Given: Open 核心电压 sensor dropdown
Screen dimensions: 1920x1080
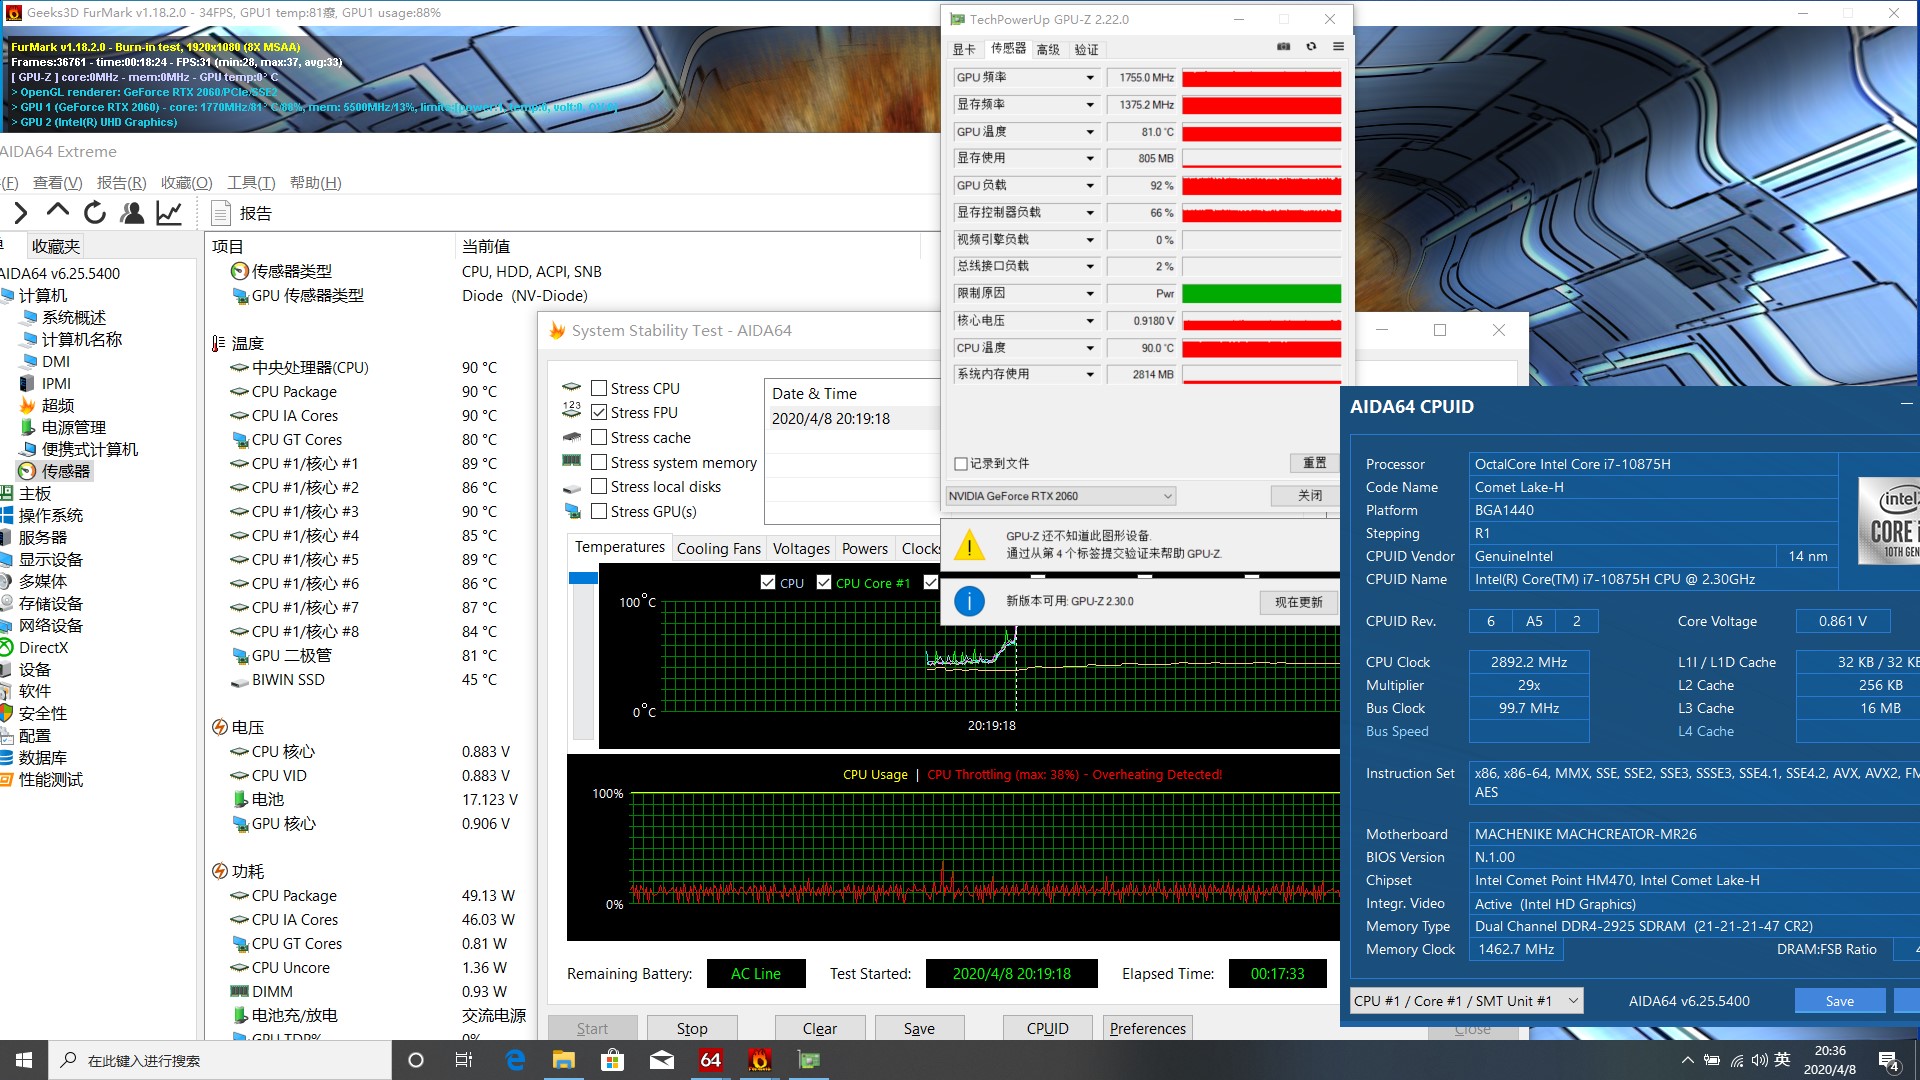Looking at the screenshot, I should 1090,321.
